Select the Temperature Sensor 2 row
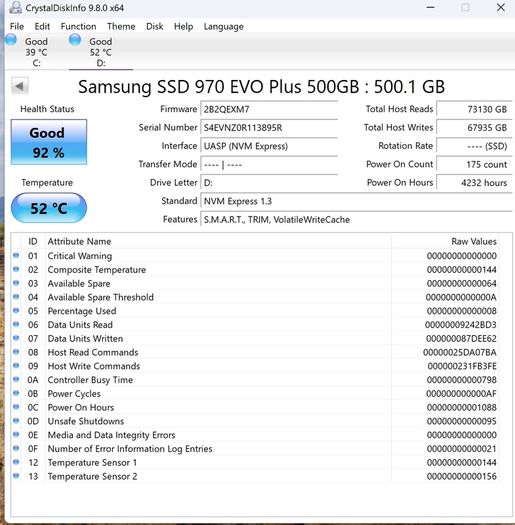 [255, 476]
